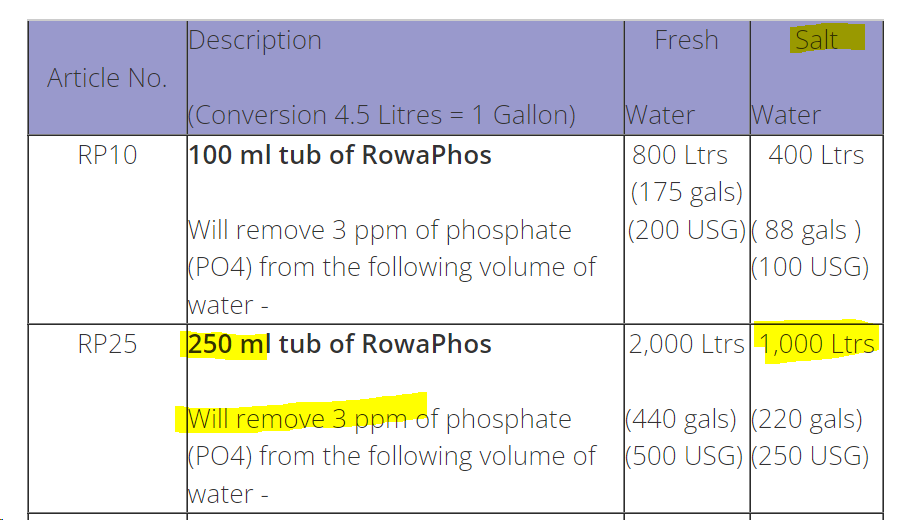Click the (440 gals) text

coord(681,419)
